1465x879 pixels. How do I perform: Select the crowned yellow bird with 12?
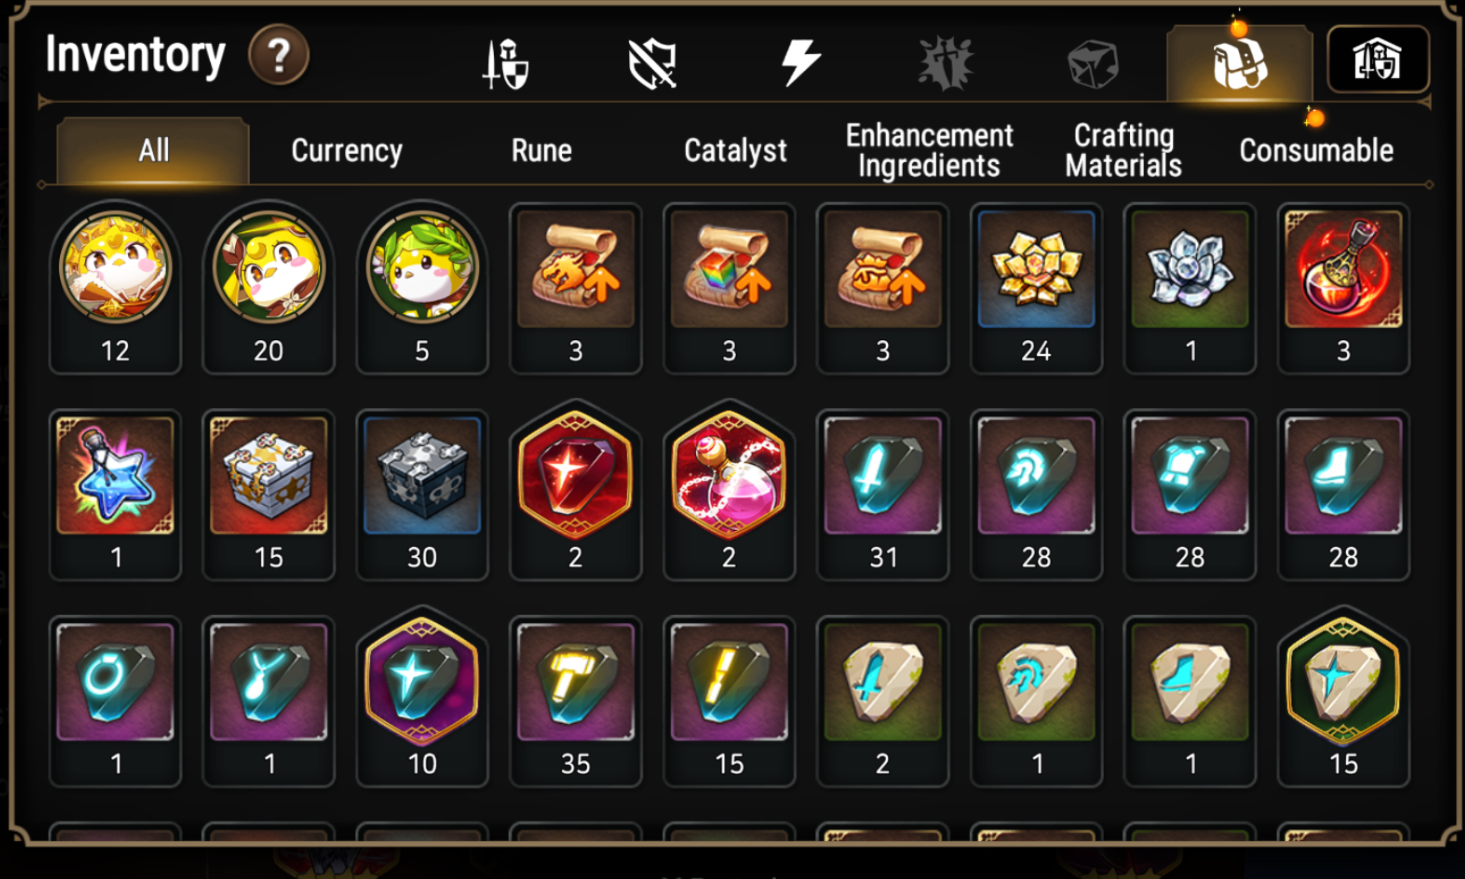pos(115,289)
